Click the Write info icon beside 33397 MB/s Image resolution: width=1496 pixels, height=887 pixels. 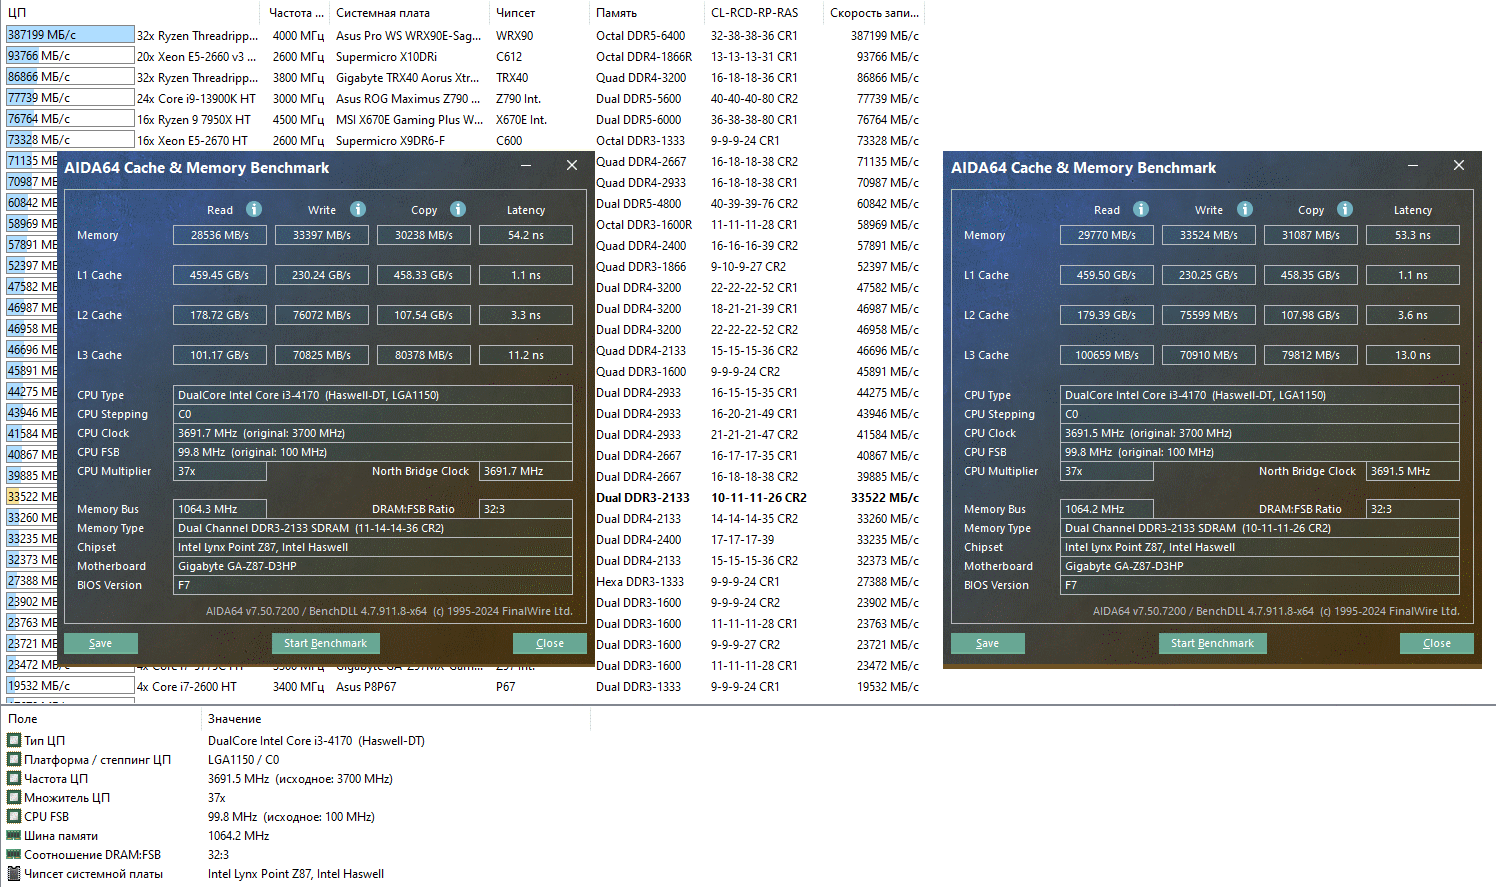pyautogui.click(x=358, y=209)
